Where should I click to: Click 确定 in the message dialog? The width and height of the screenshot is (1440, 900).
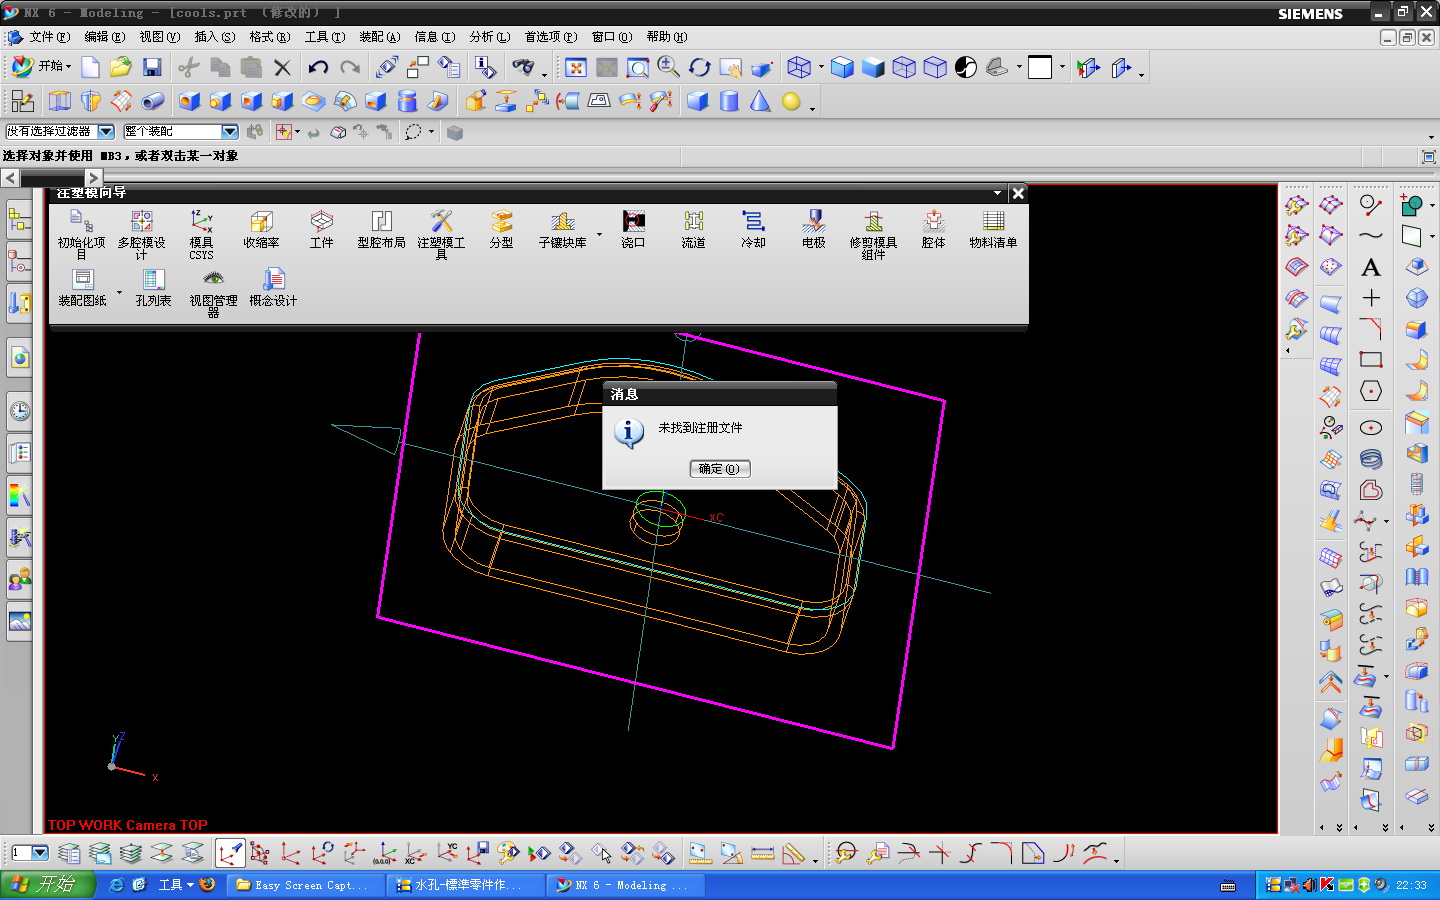[719, 469]
